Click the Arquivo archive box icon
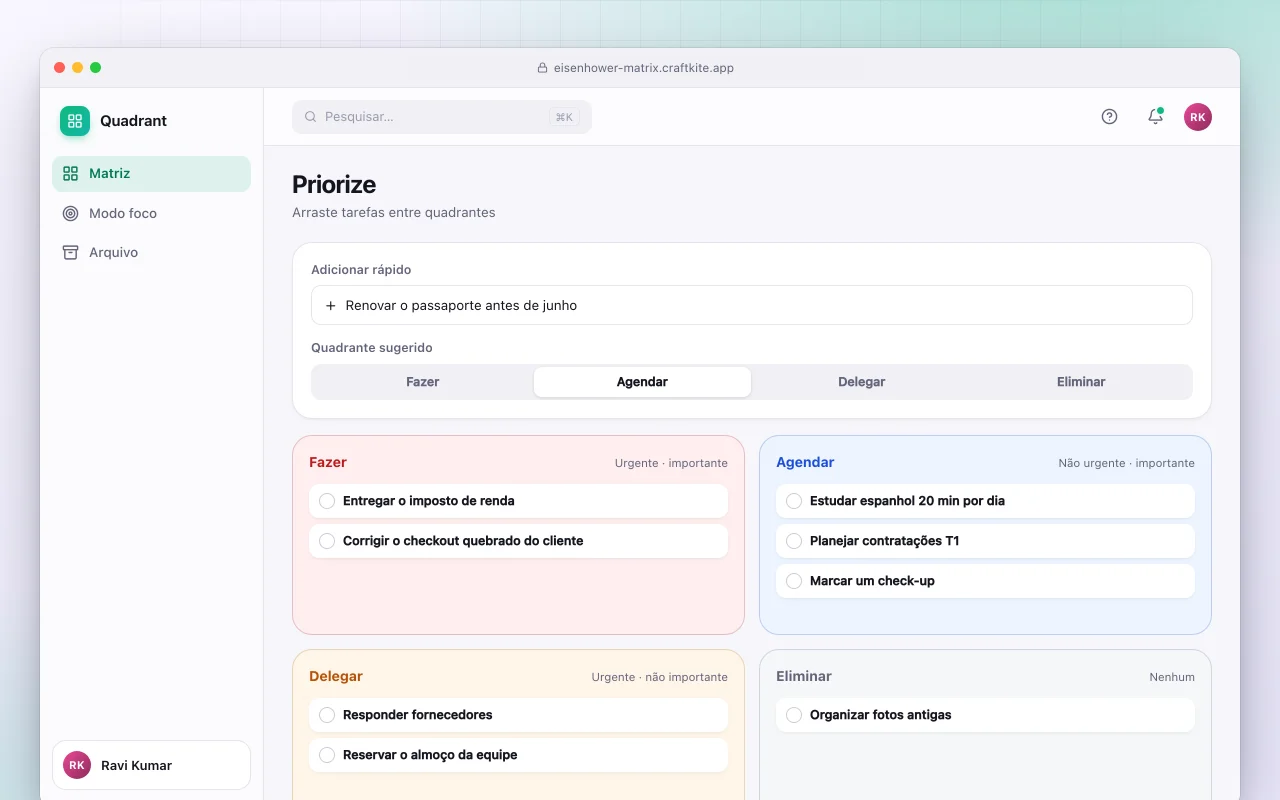Screen dimensions: 1280x800 click(x=70, y=252)
